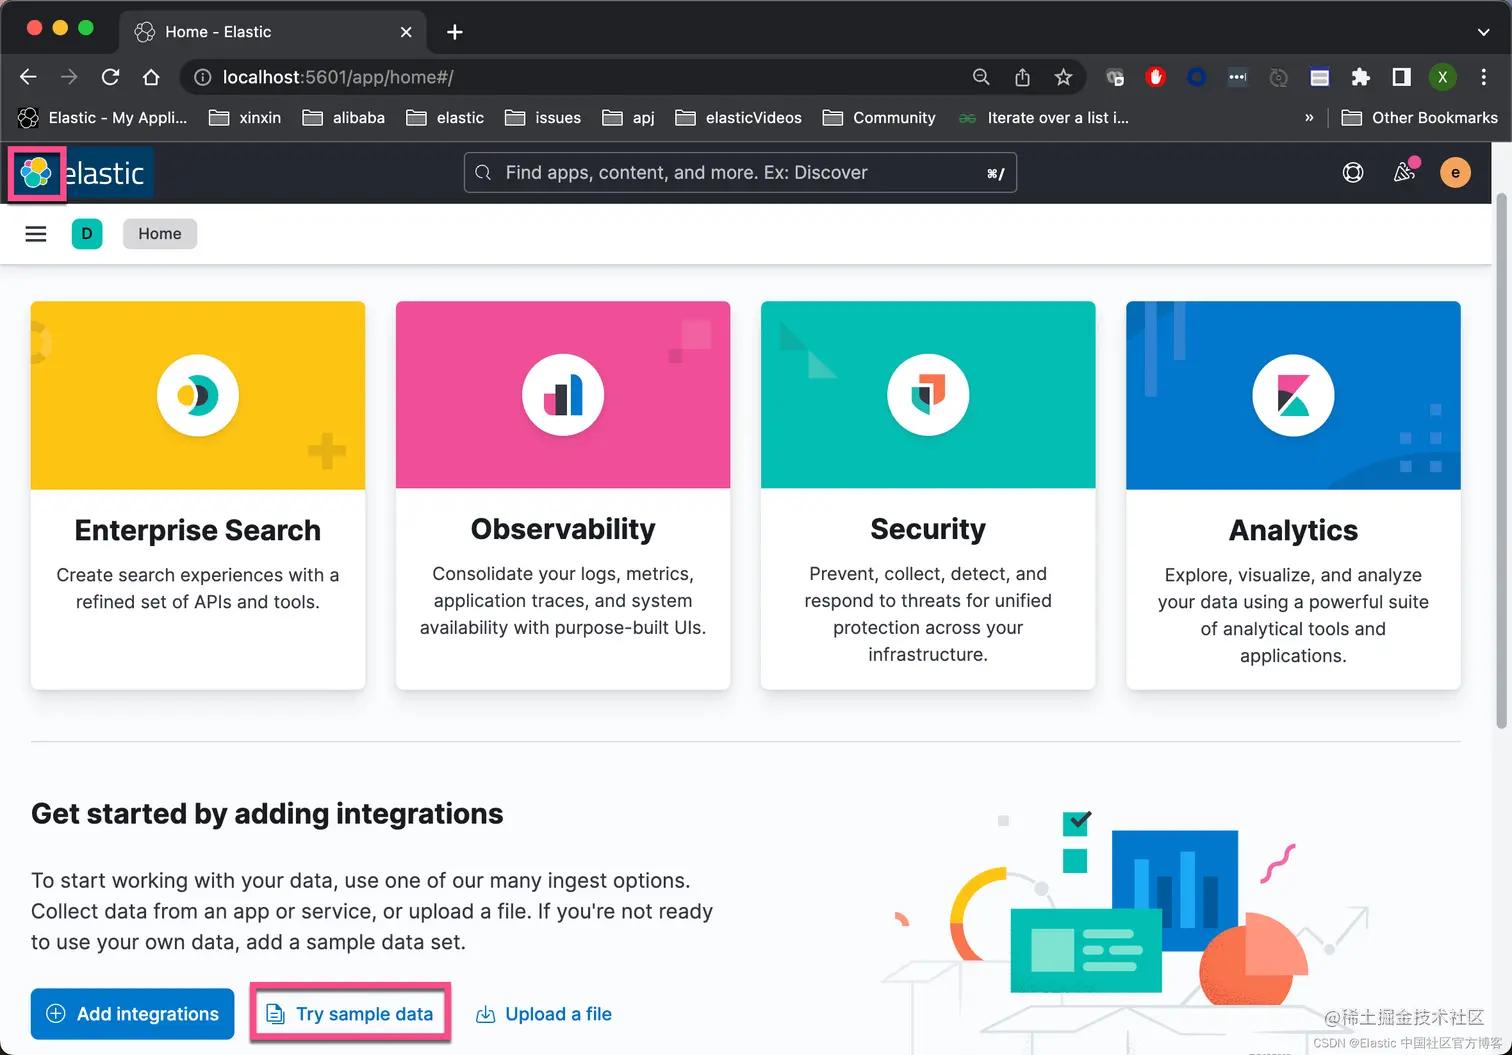This screenshot has height=1055, width=1512.
Task: Open the Iterate over a list bookmark
Action: click(x=1044, y=118)
